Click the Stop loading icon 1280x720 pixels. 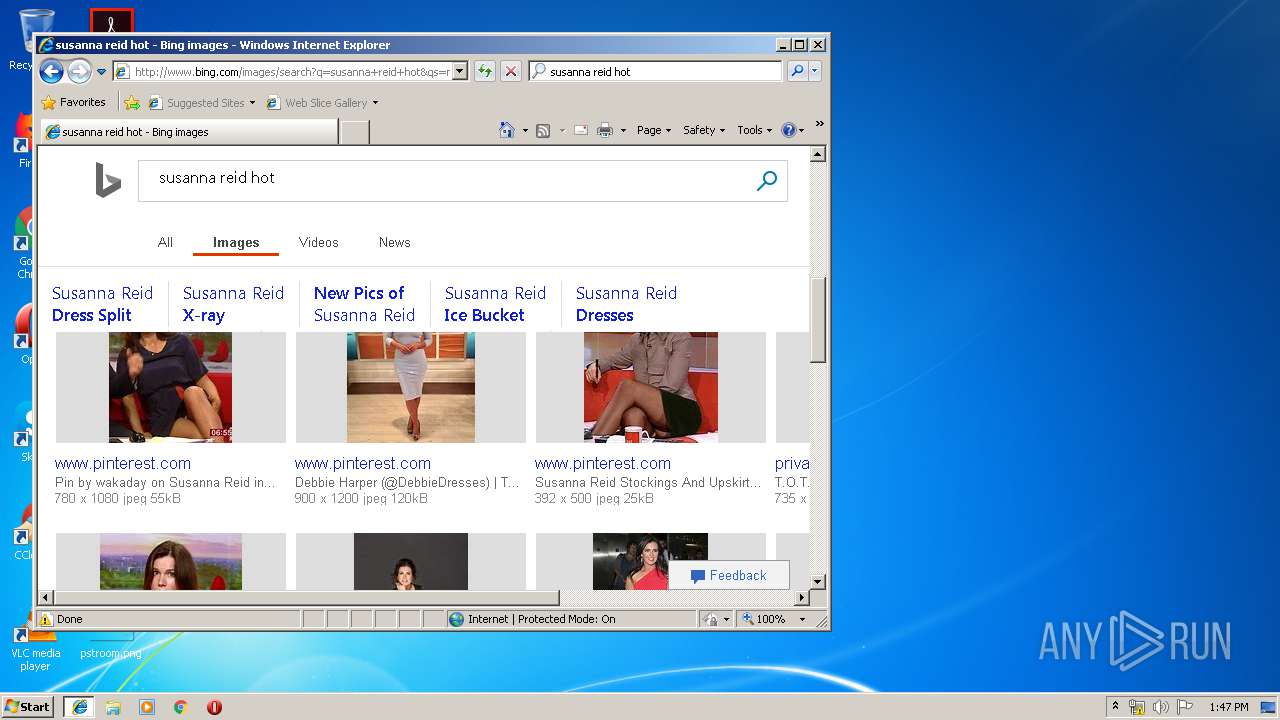coord(511,71)
